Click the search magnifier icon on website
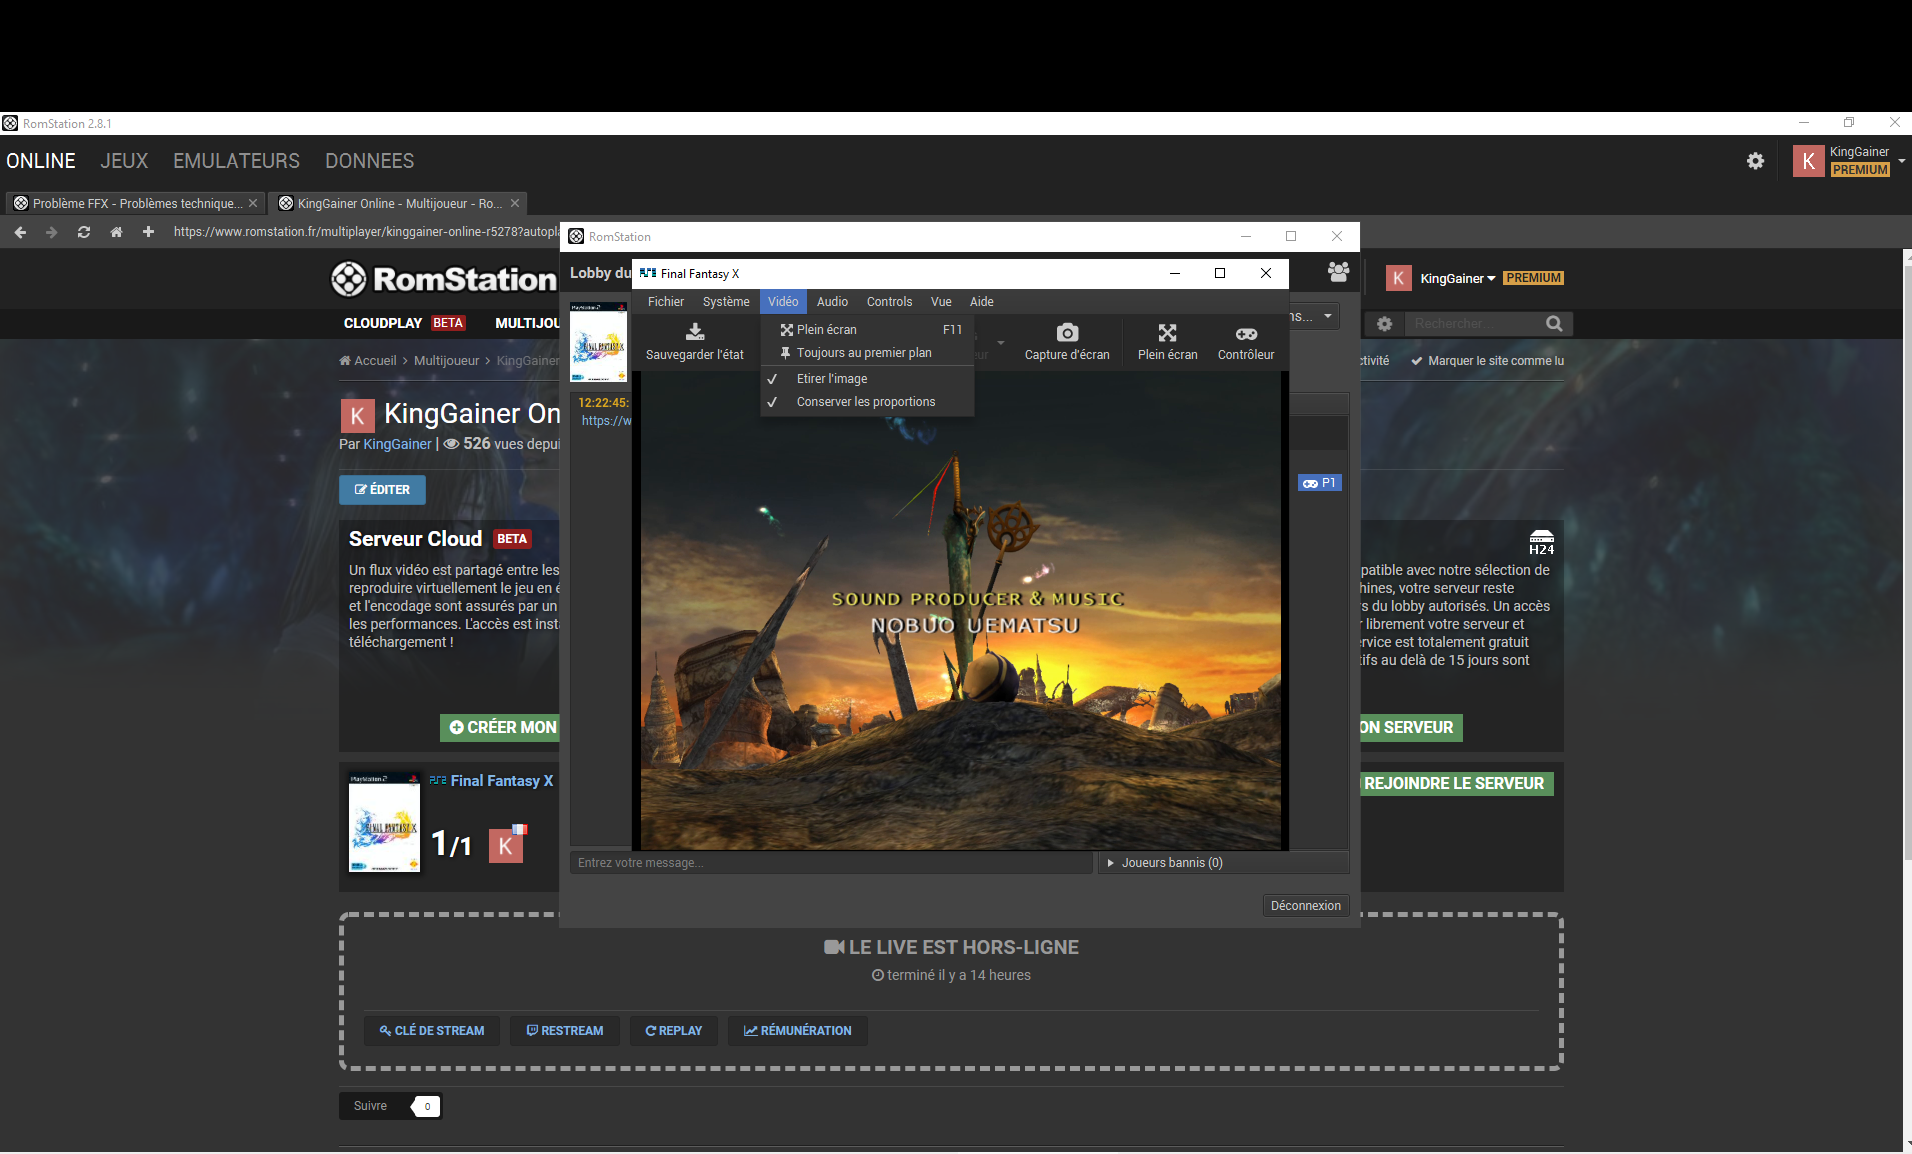 (1554, 324)
